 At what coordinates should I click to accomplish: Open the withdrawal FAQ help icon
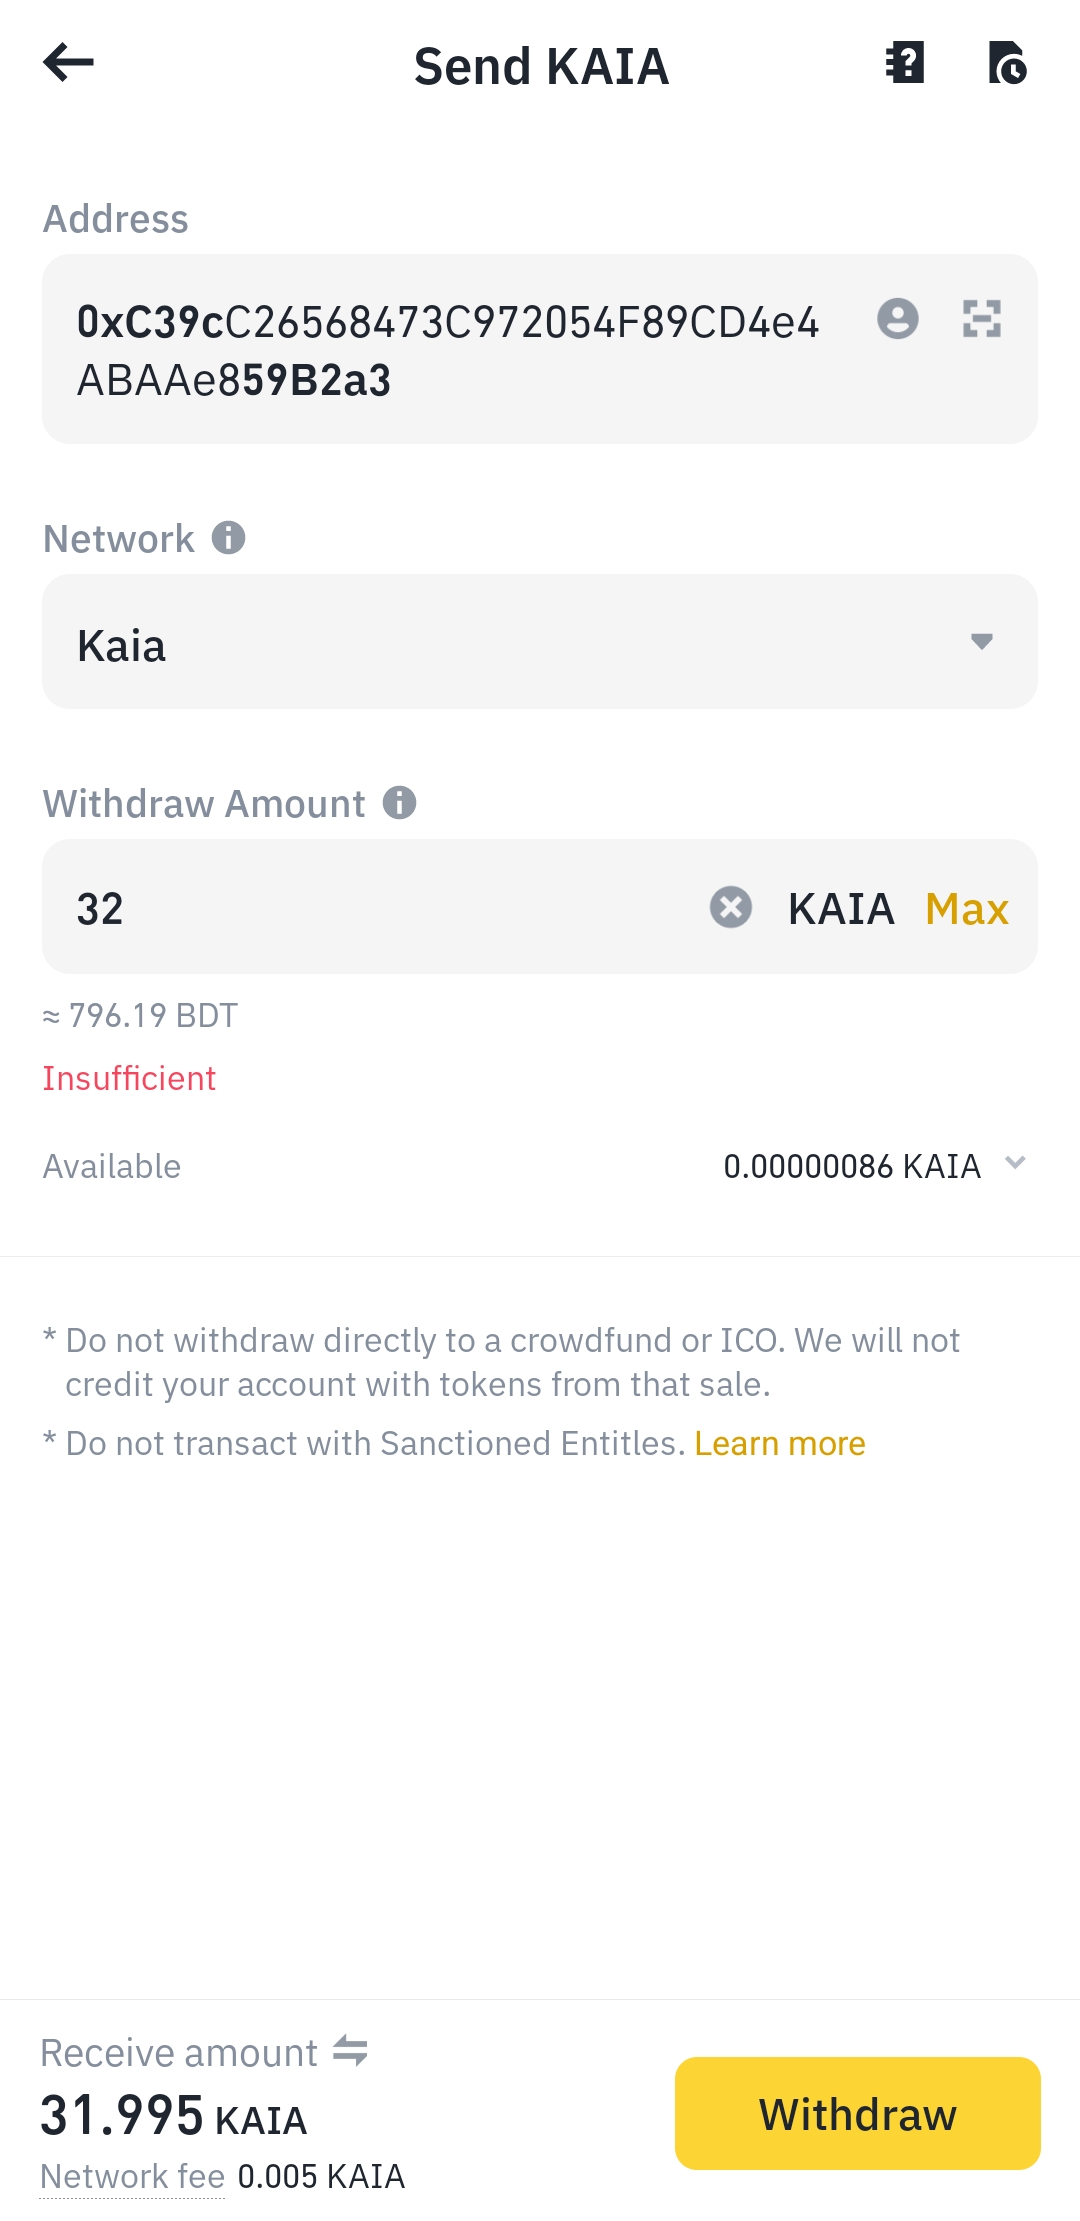(x=905, y=63)
